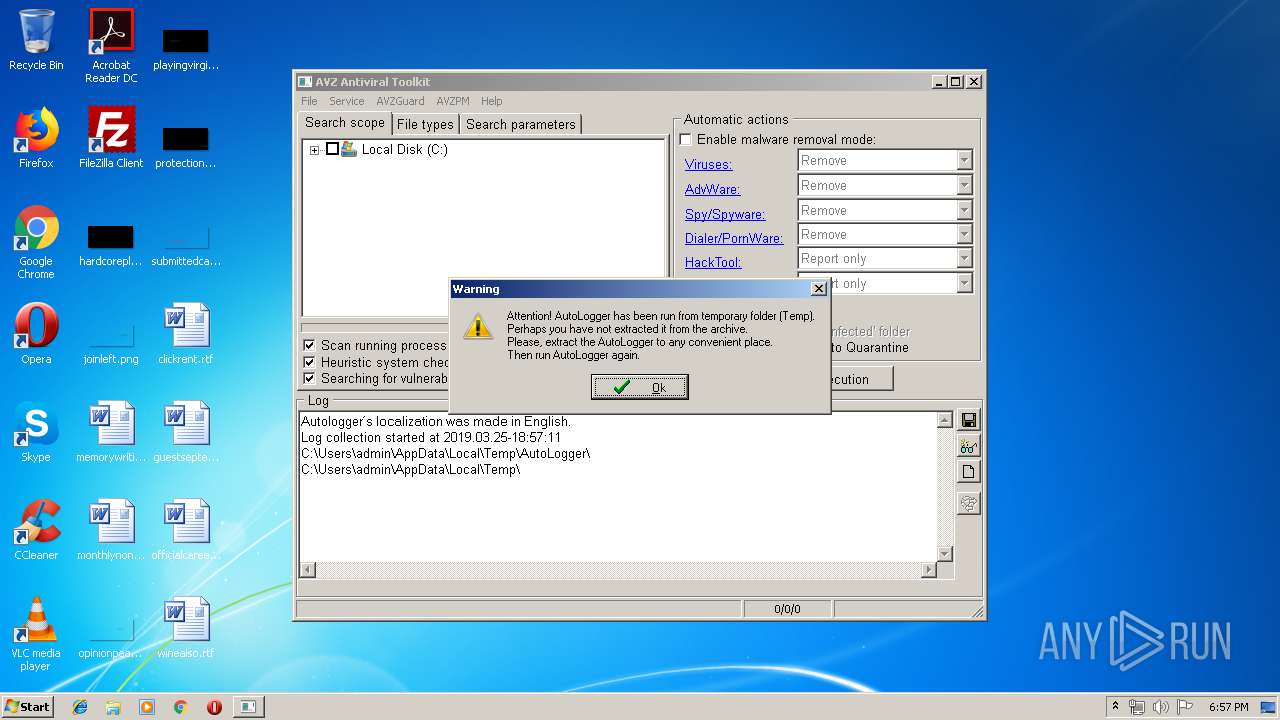Open the Start menu
This screenshot has width=1280, height=720.
pos(27,707)
